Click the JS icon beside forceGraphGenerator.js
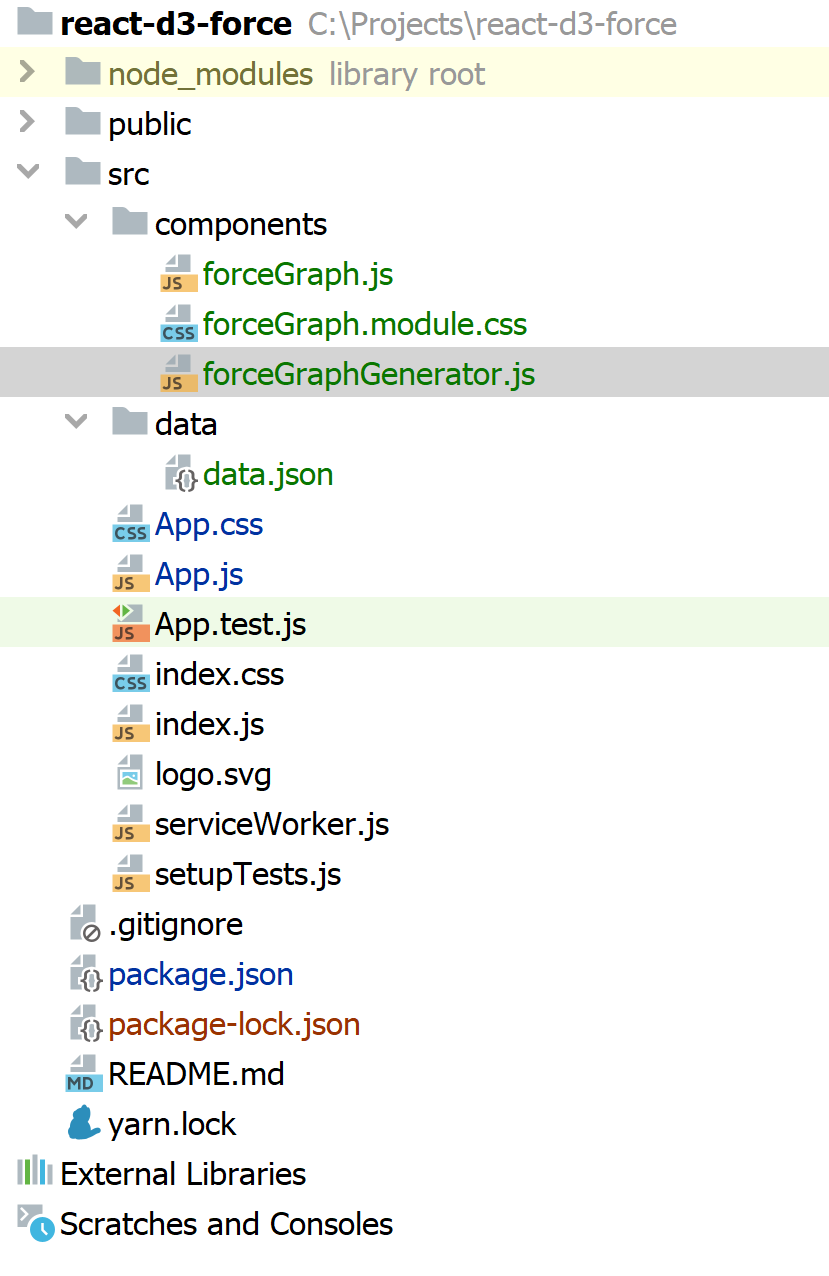Image resolution: width=829 pixels, height=1276 pixels. click(178, 373)
